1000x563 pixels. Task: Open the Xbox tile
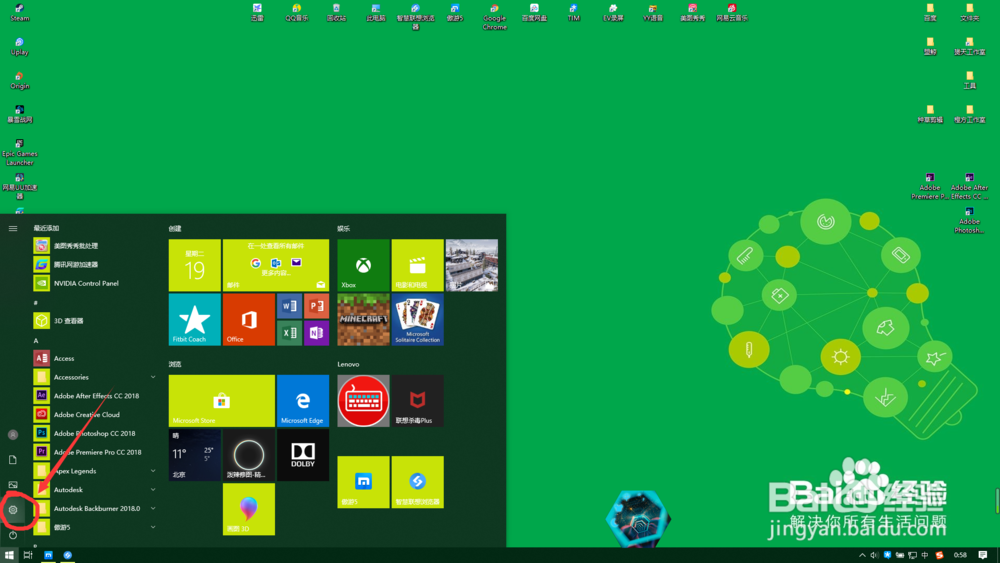pyautogui.click(x=363, y=265)
